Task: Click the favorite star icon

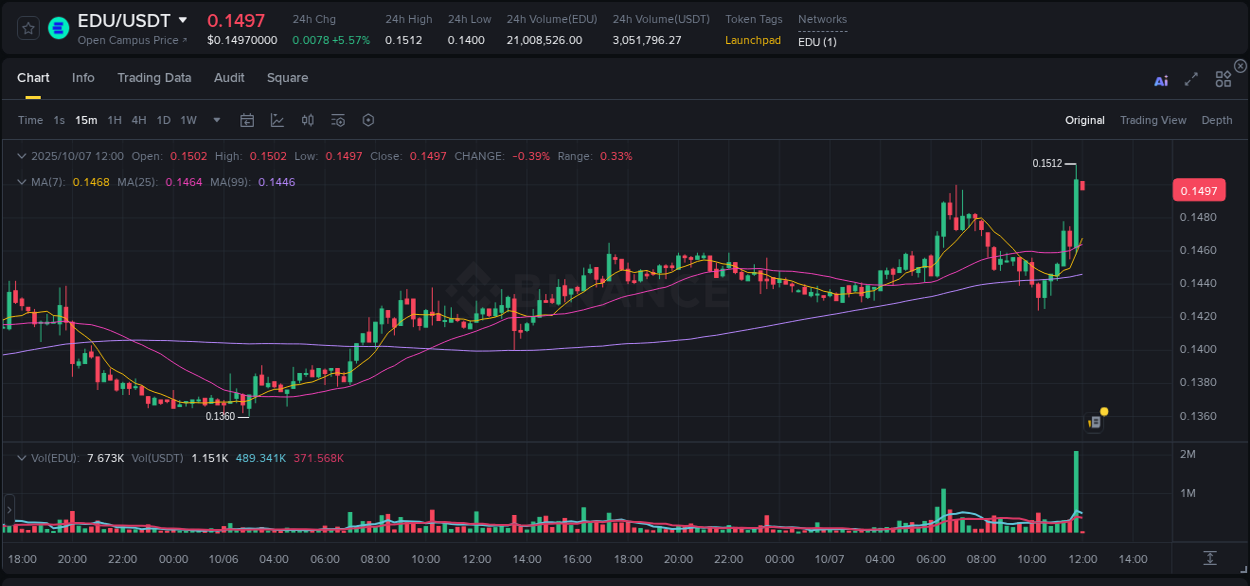Action: pos(28,27)
